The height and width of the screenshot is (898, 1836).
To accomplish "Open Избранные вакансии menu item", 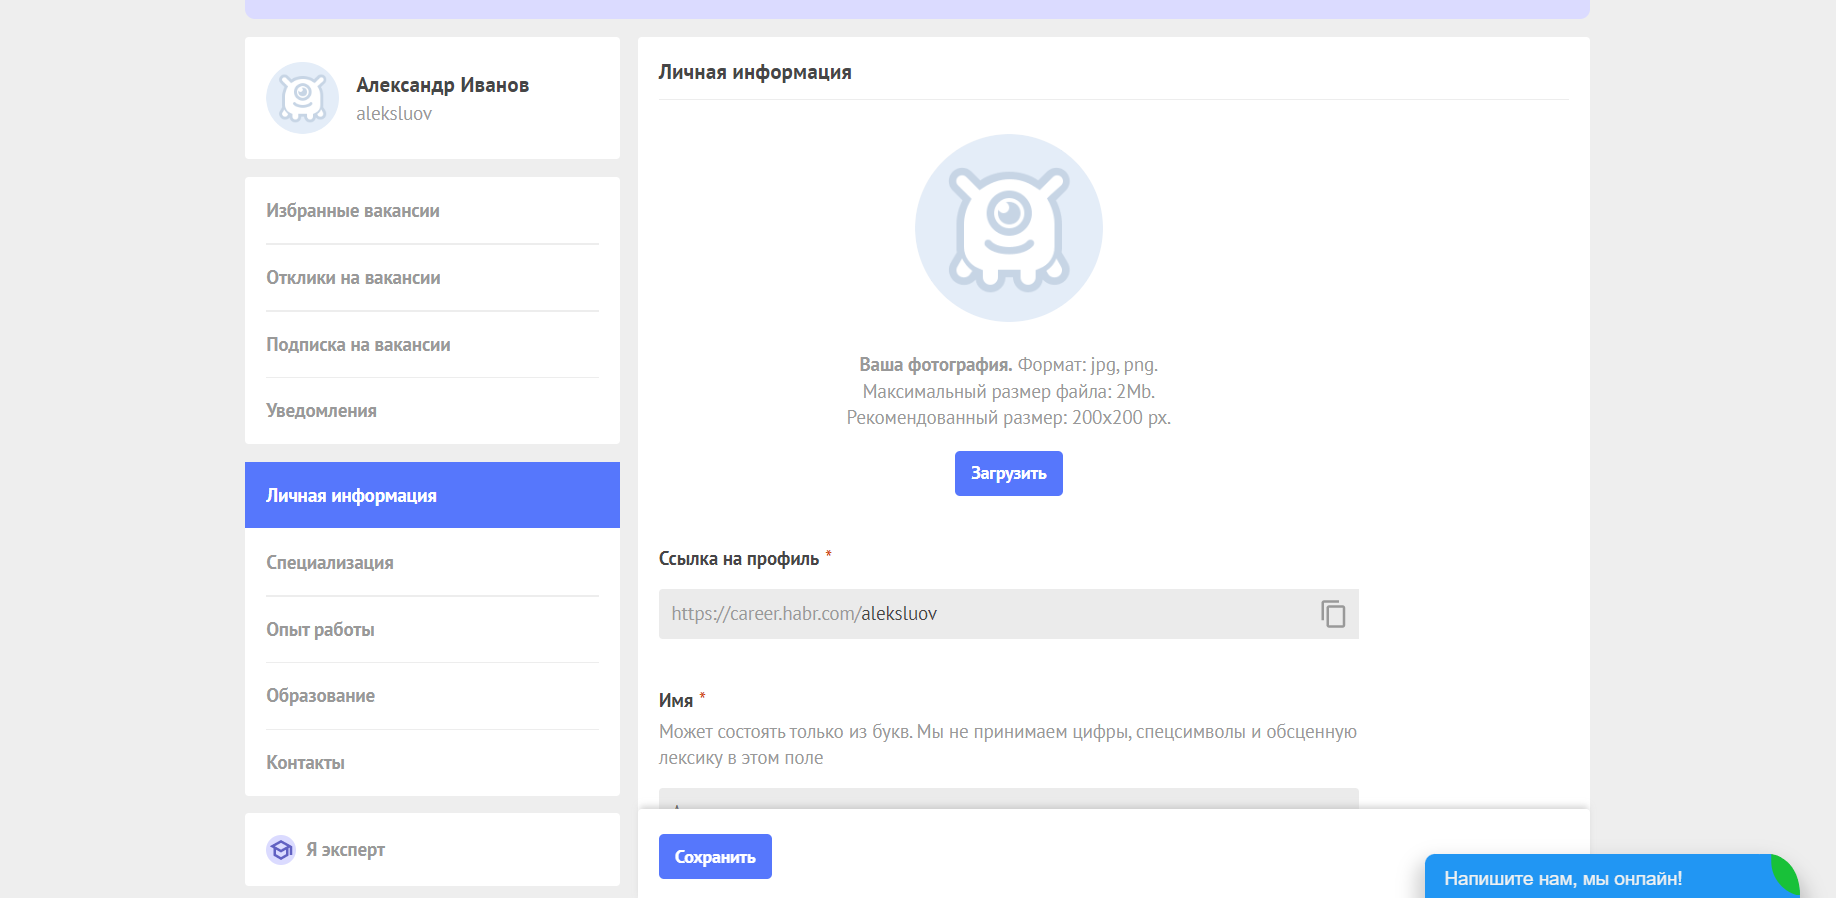I will tap(353, 211).
